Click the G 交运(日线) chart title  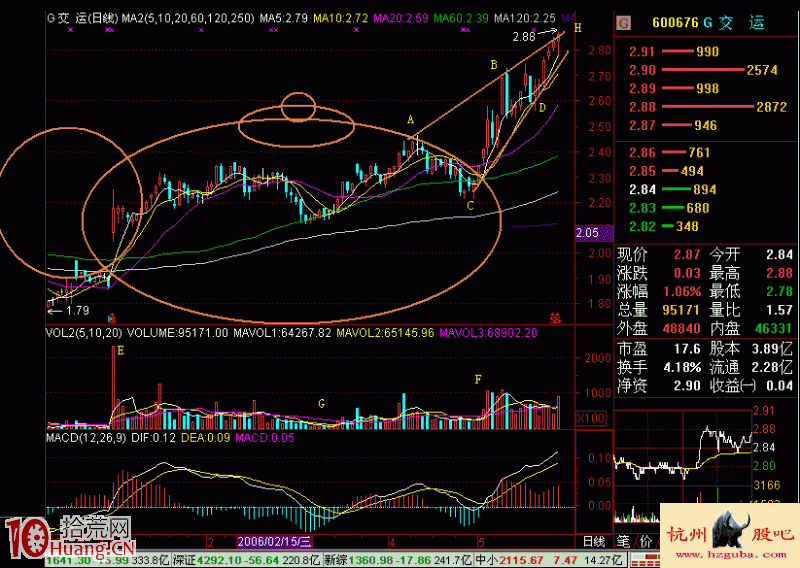[82, 18]
